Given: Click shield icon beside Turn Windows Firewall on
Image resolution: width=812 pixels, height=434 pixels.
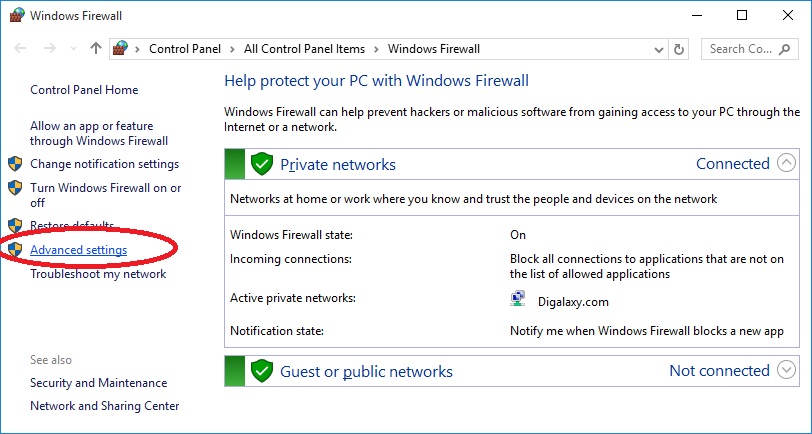Looking at the screenshot, I should [x=15, y=188].
